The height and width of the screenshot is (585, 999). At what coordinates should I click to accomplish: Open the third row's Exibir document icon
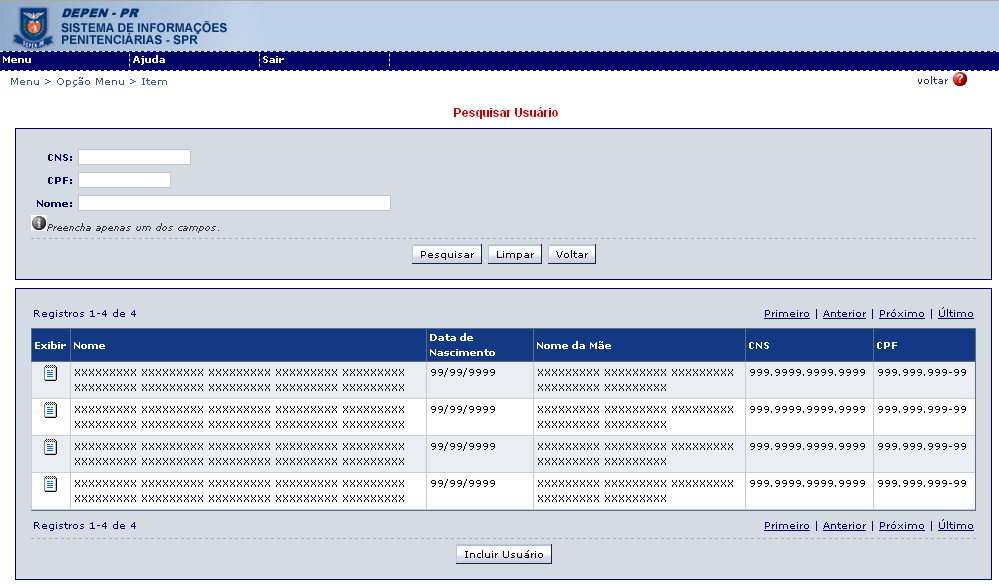coord(50,447)
